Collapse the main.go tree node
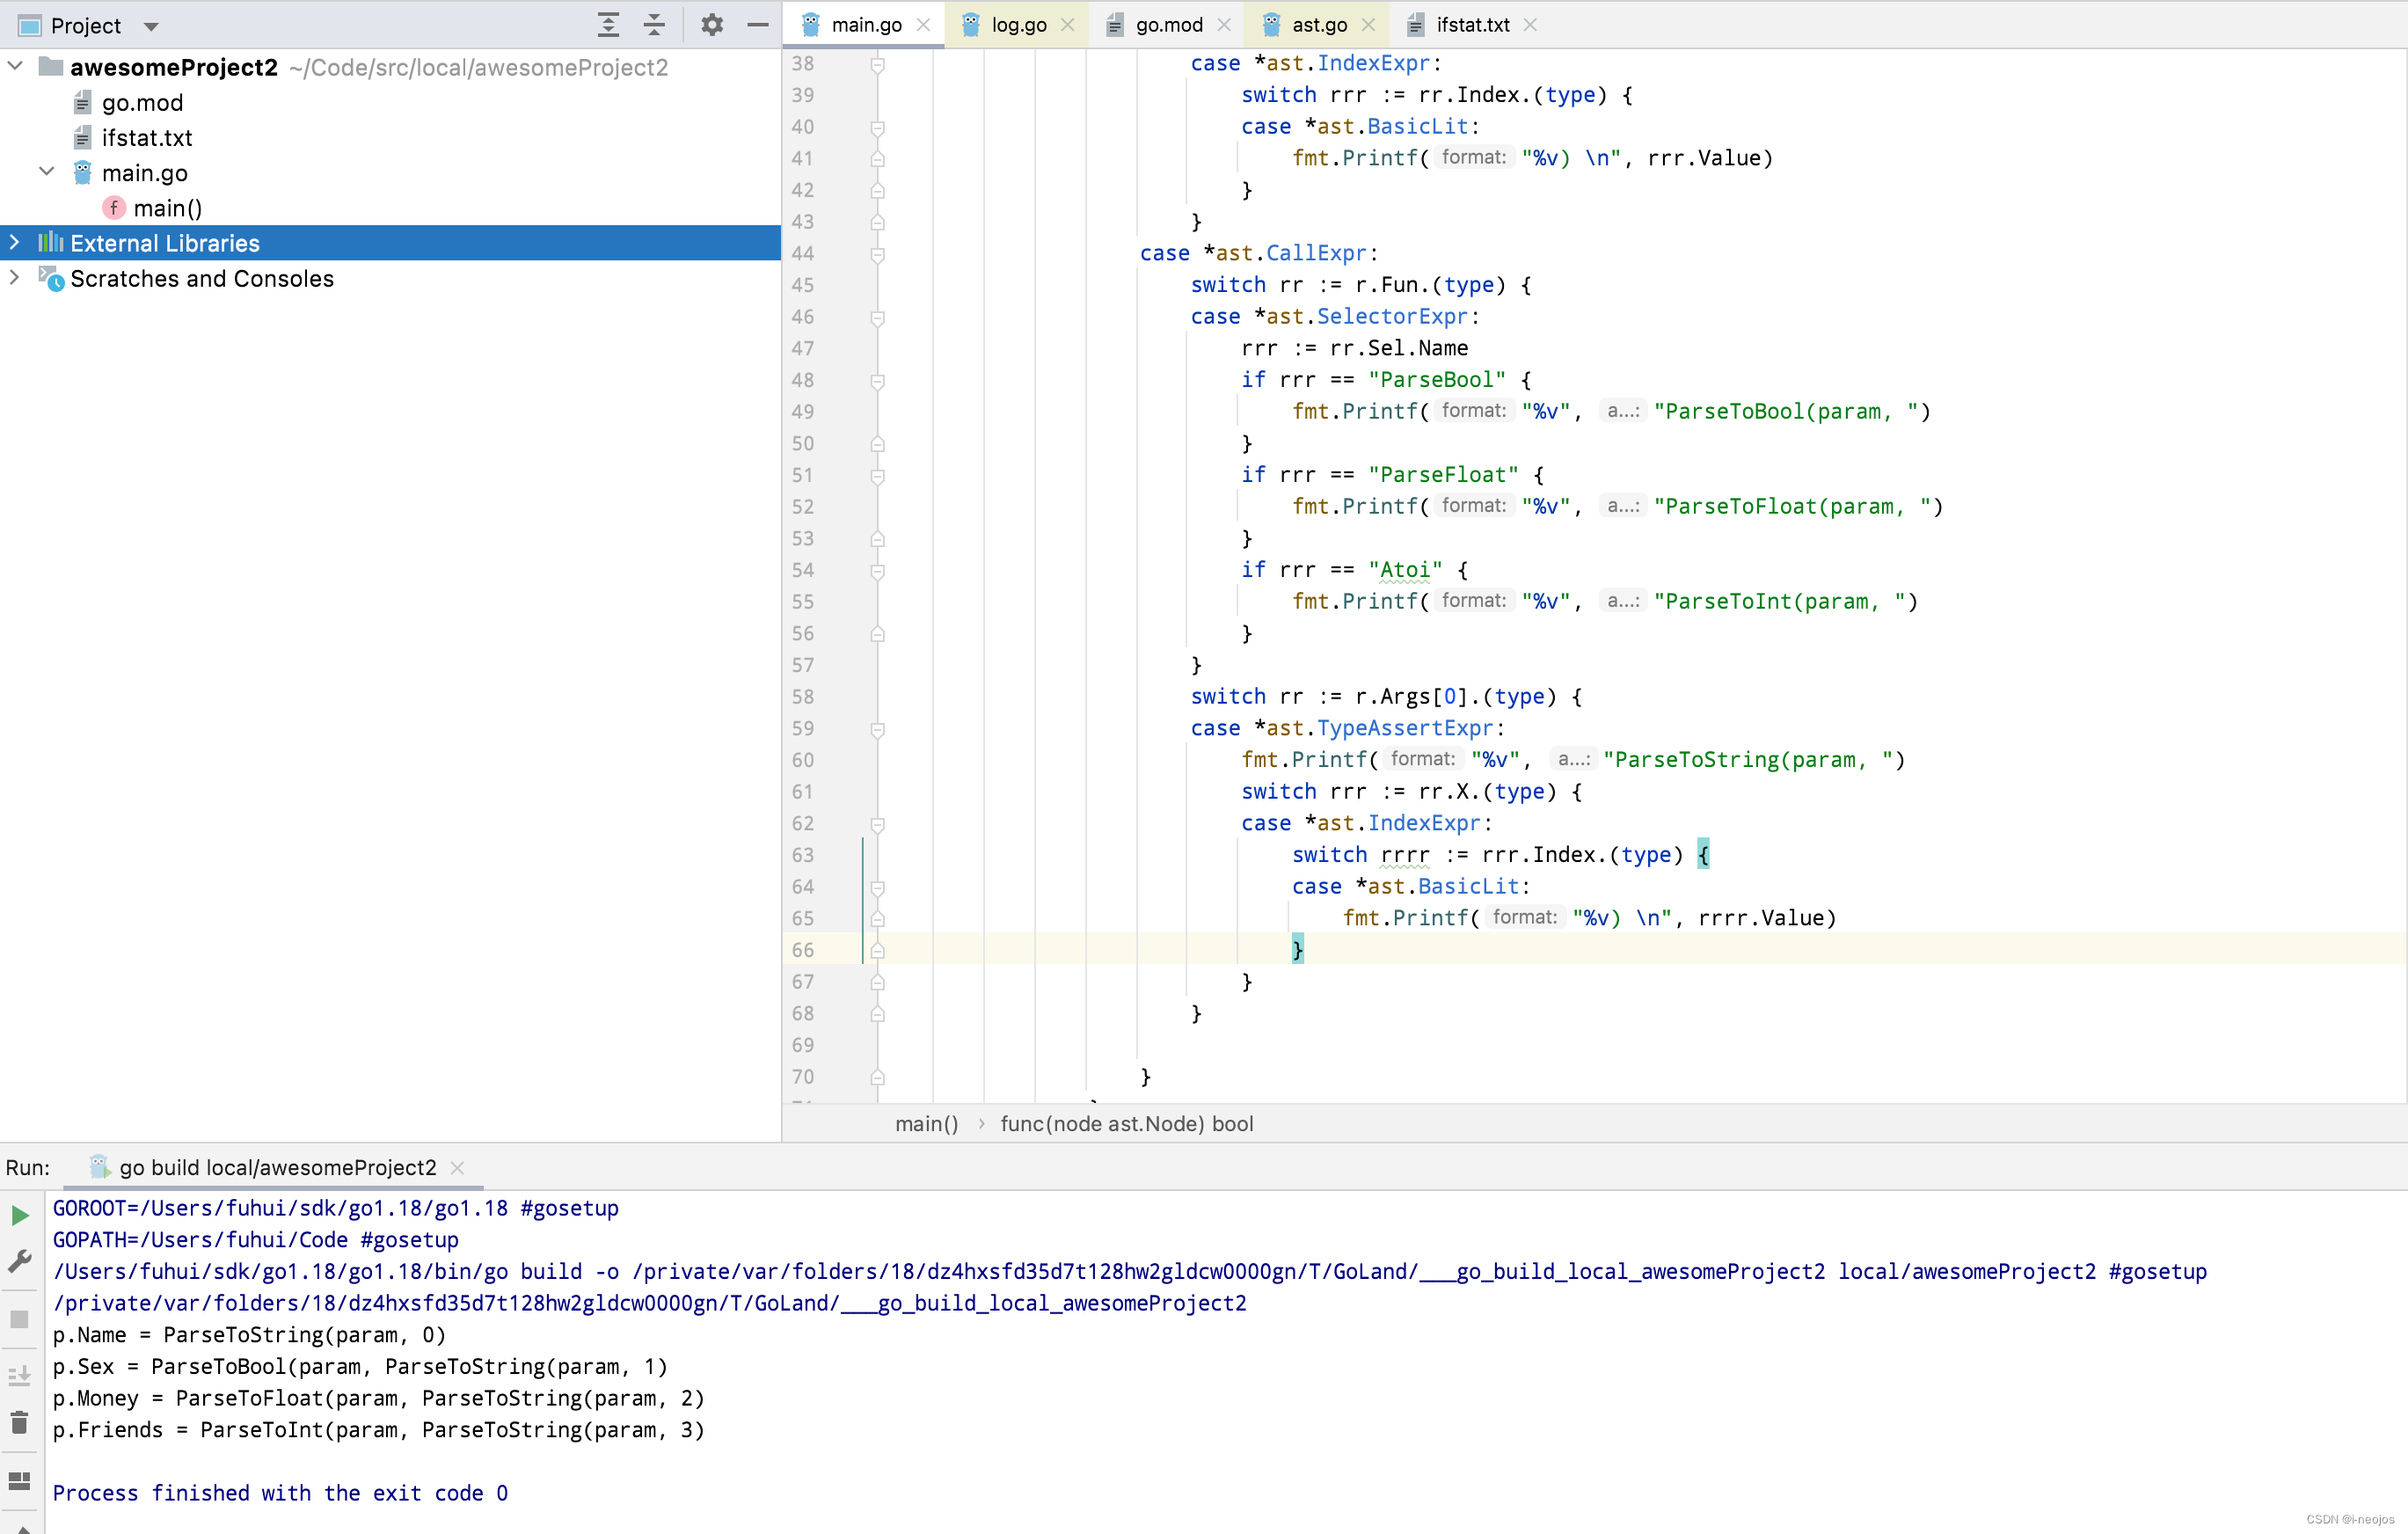This screenshot has height=1534, width=2408. click(x=46, y=172)
